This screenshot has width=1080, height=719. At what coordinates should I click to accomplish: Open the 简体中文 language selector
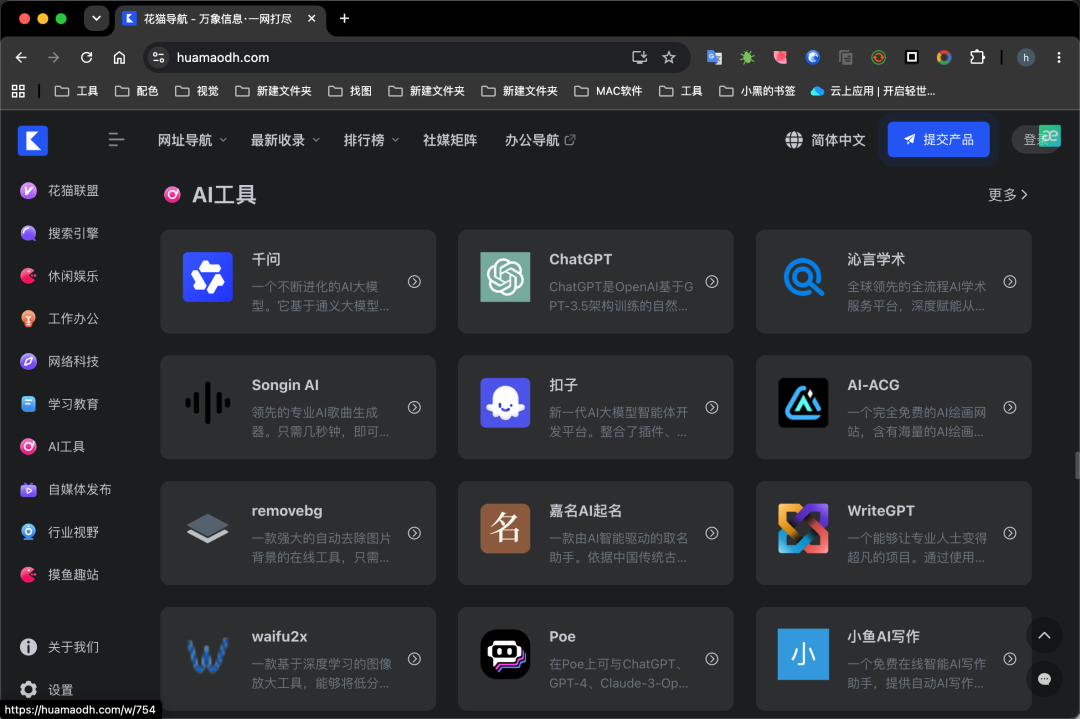click(825, 140)
